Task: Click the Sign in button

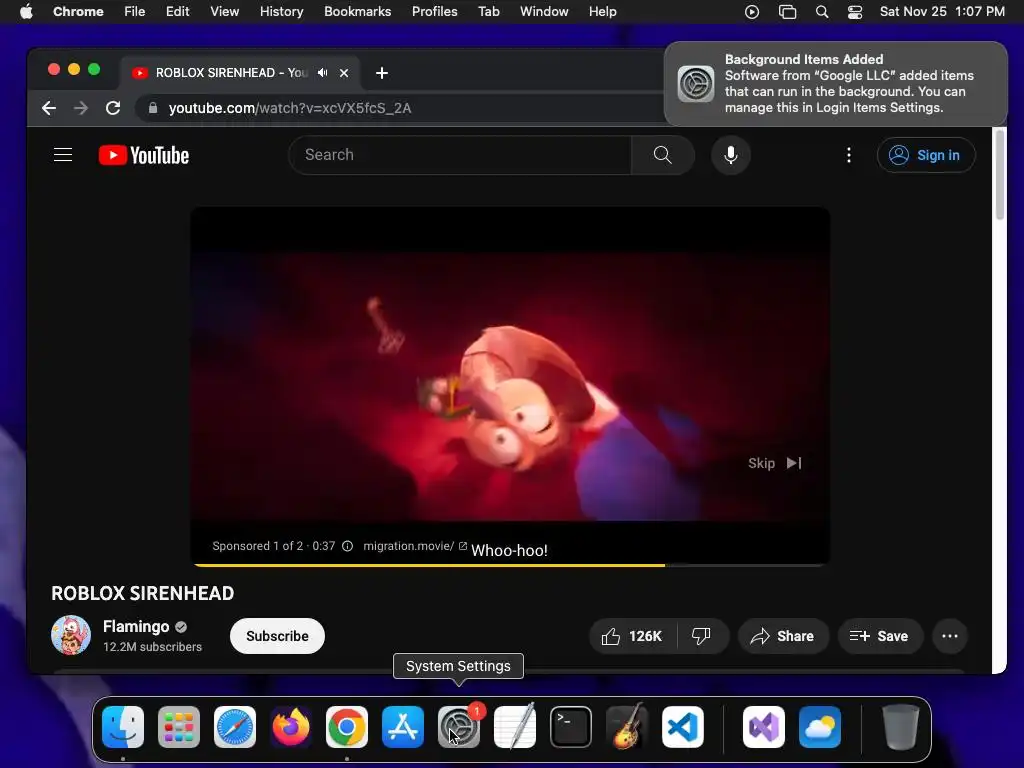Action: click(926, 155)
